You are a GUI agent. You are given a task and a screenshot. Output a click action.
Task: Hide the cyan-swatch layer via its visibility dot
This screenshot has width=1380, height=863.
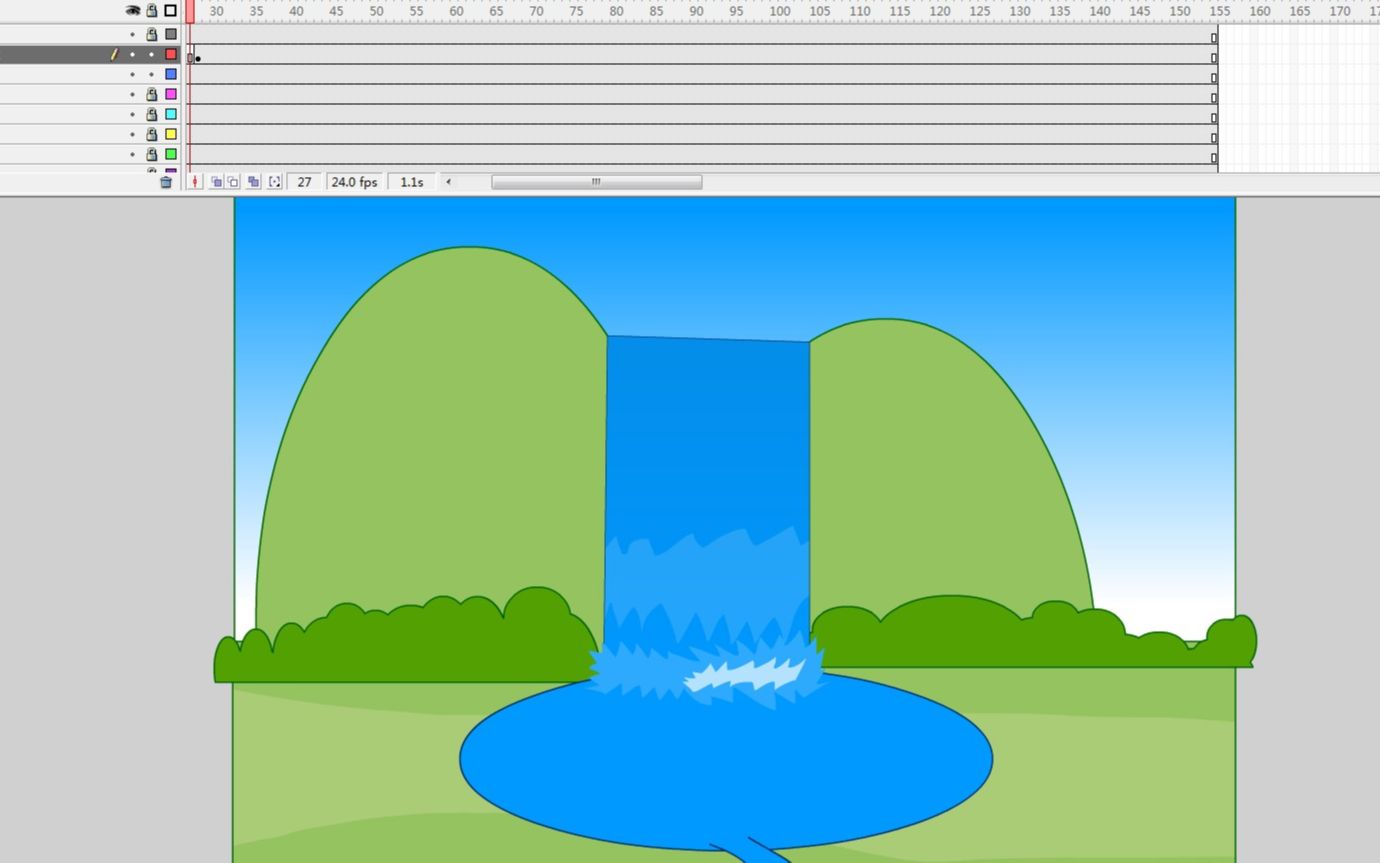tap(132, 114)
